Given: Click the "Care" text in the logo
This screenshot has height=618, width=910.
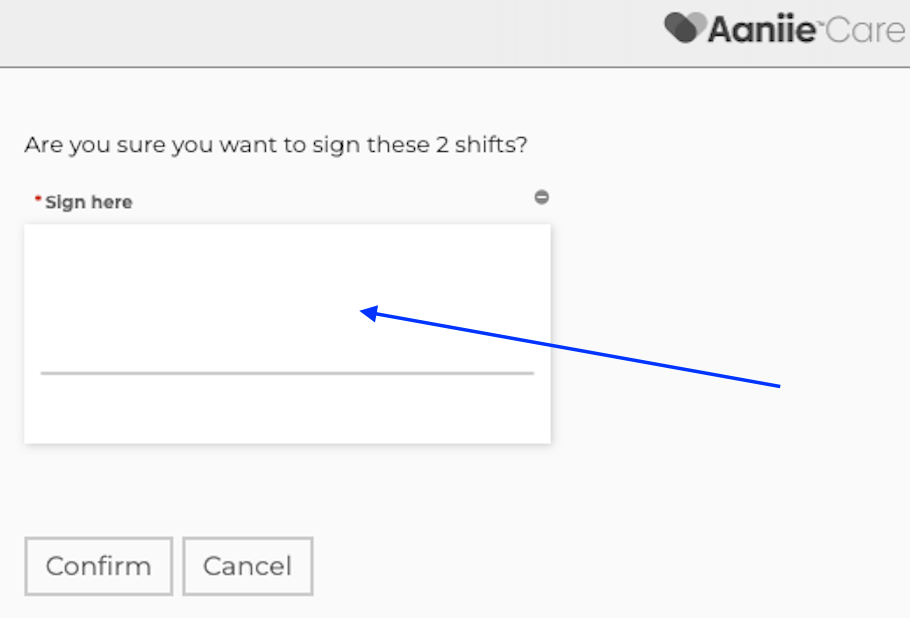Looking at the screenshot, I should [x=866, y=29].
